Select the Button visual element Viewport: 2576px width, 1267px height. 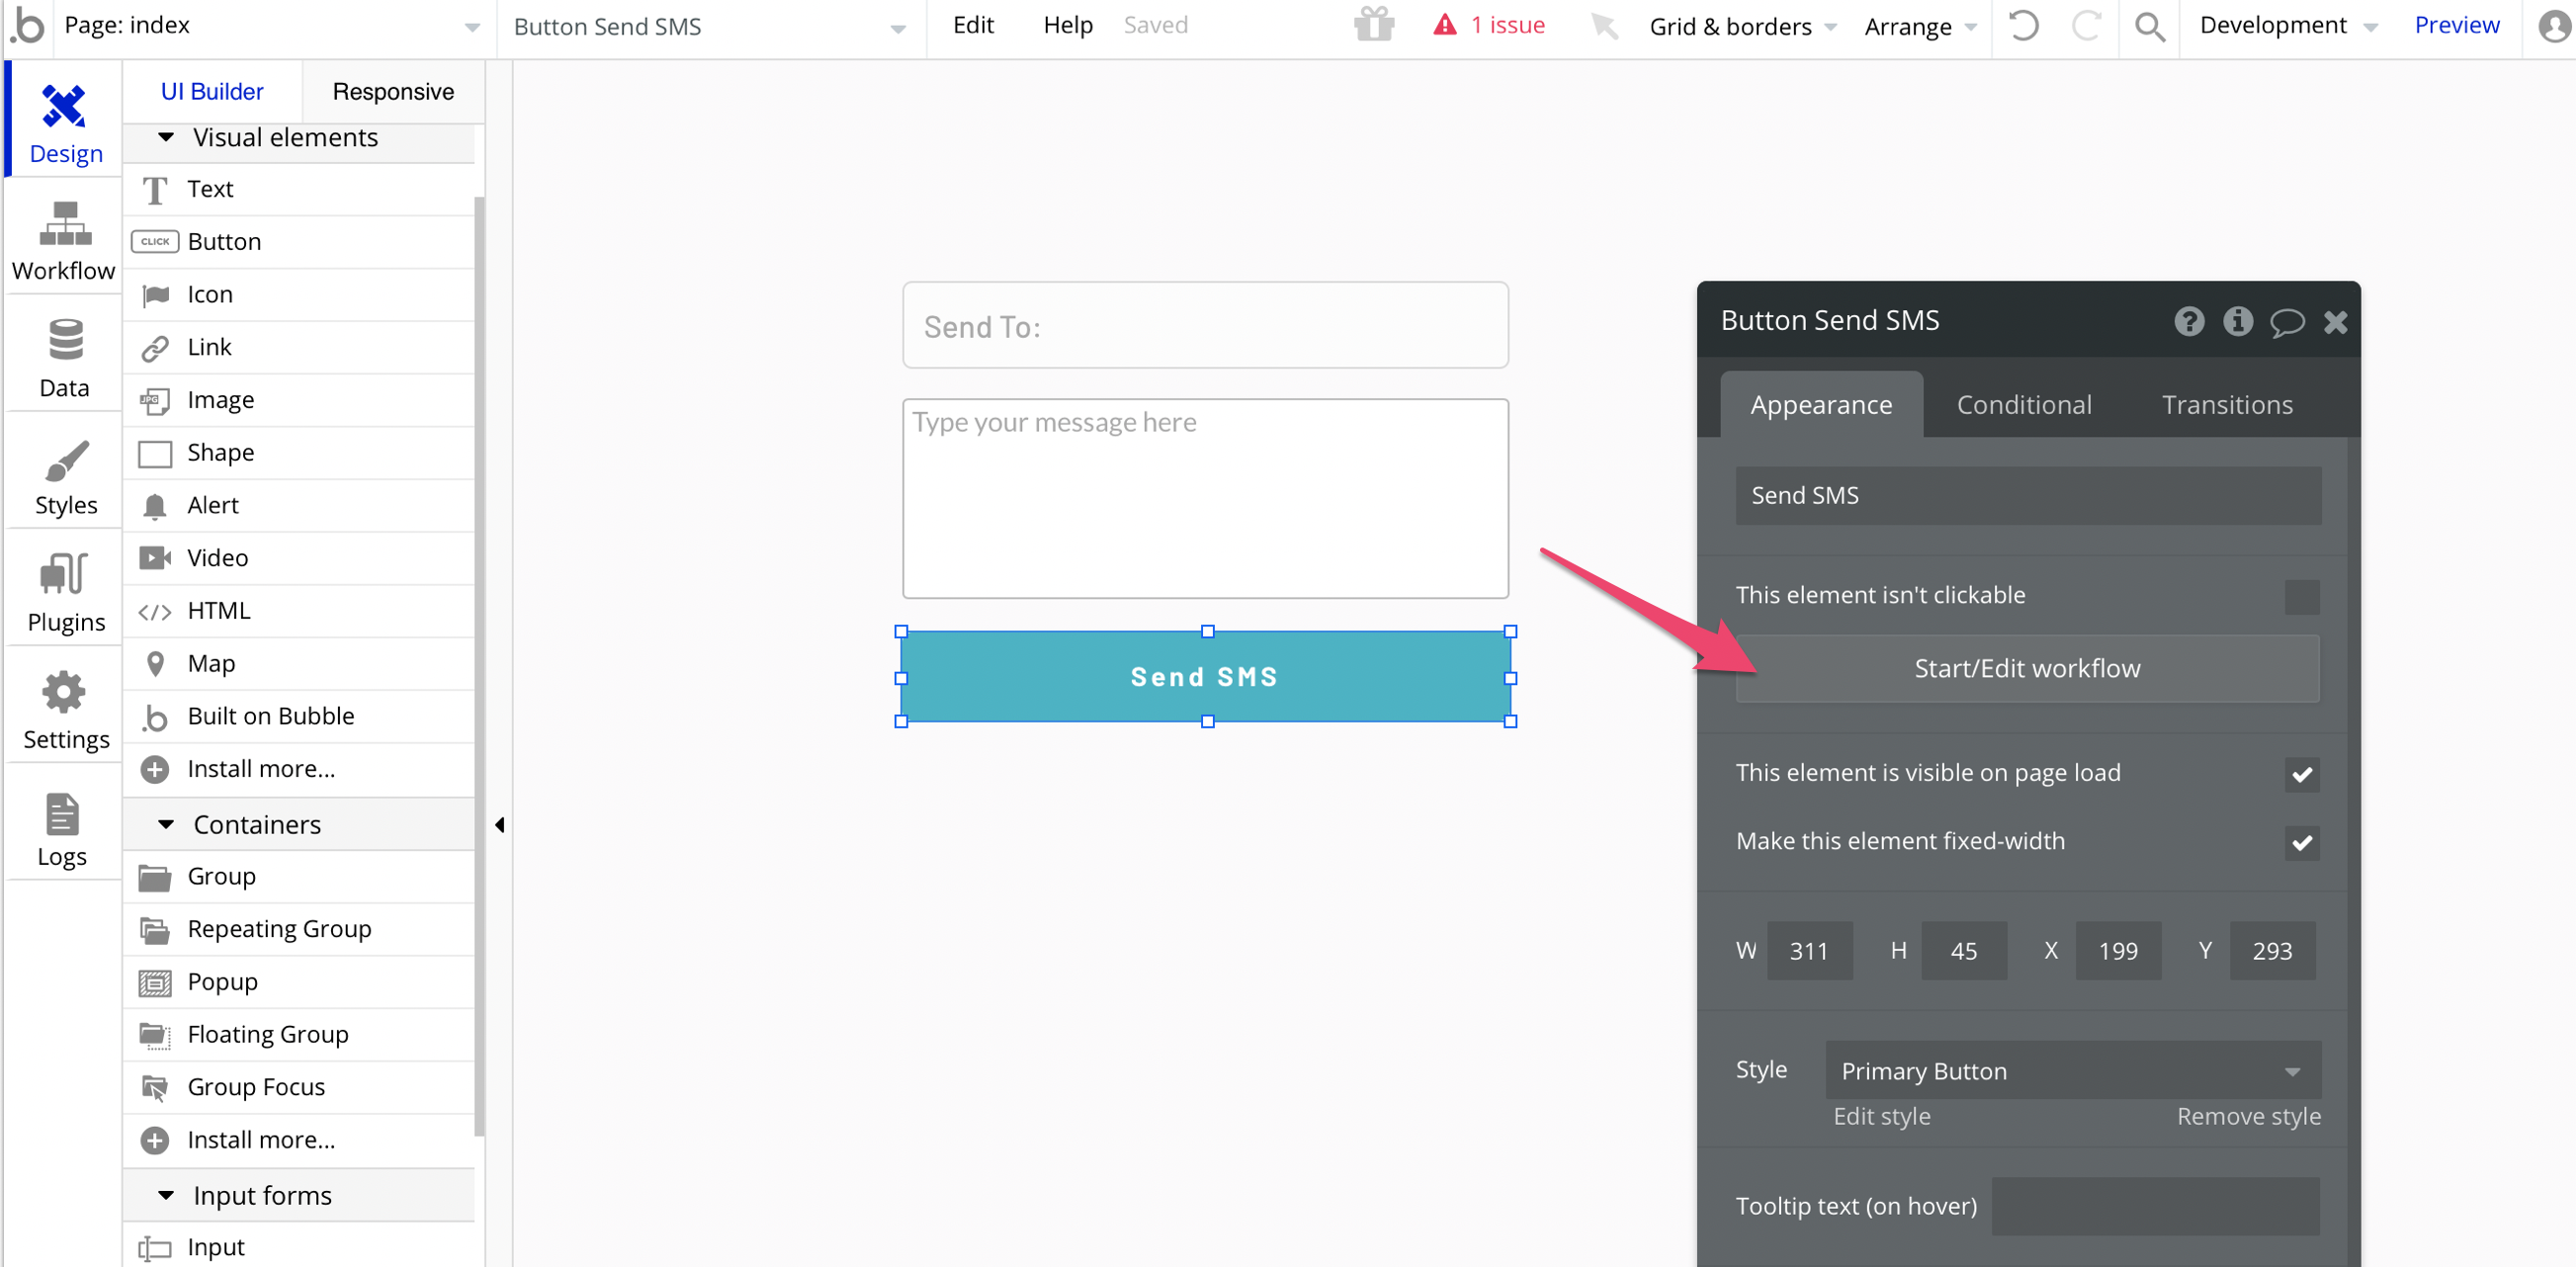[x=298, y=242]
